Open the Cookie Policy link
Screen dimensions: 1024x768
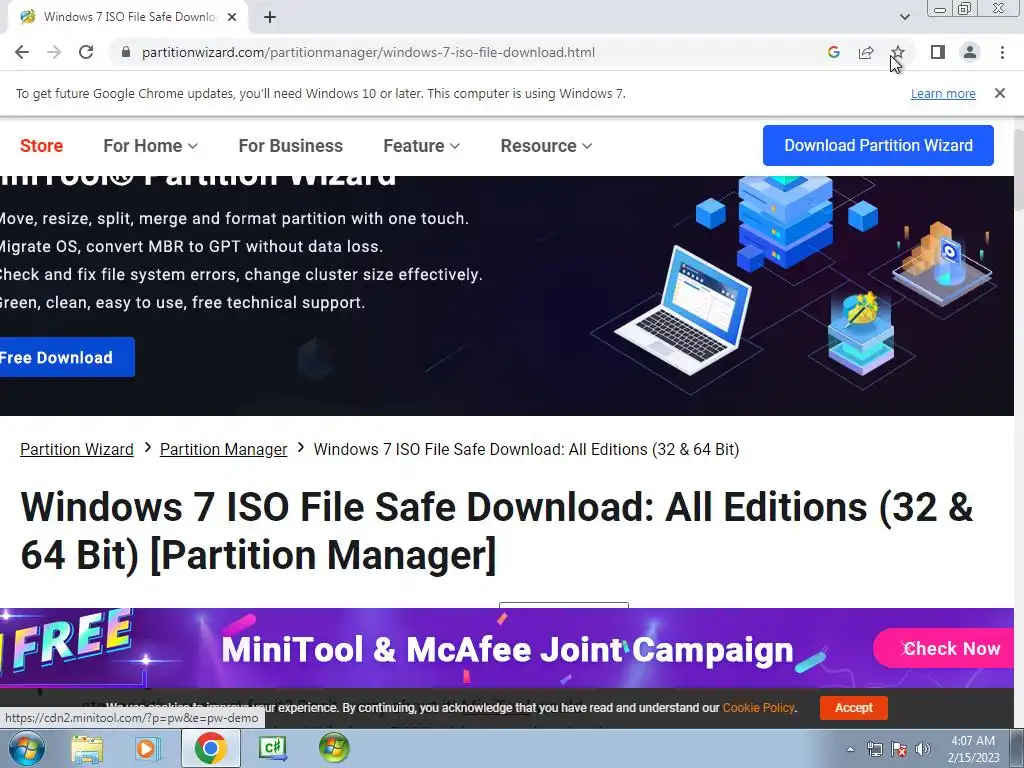[x=758, y=707]
